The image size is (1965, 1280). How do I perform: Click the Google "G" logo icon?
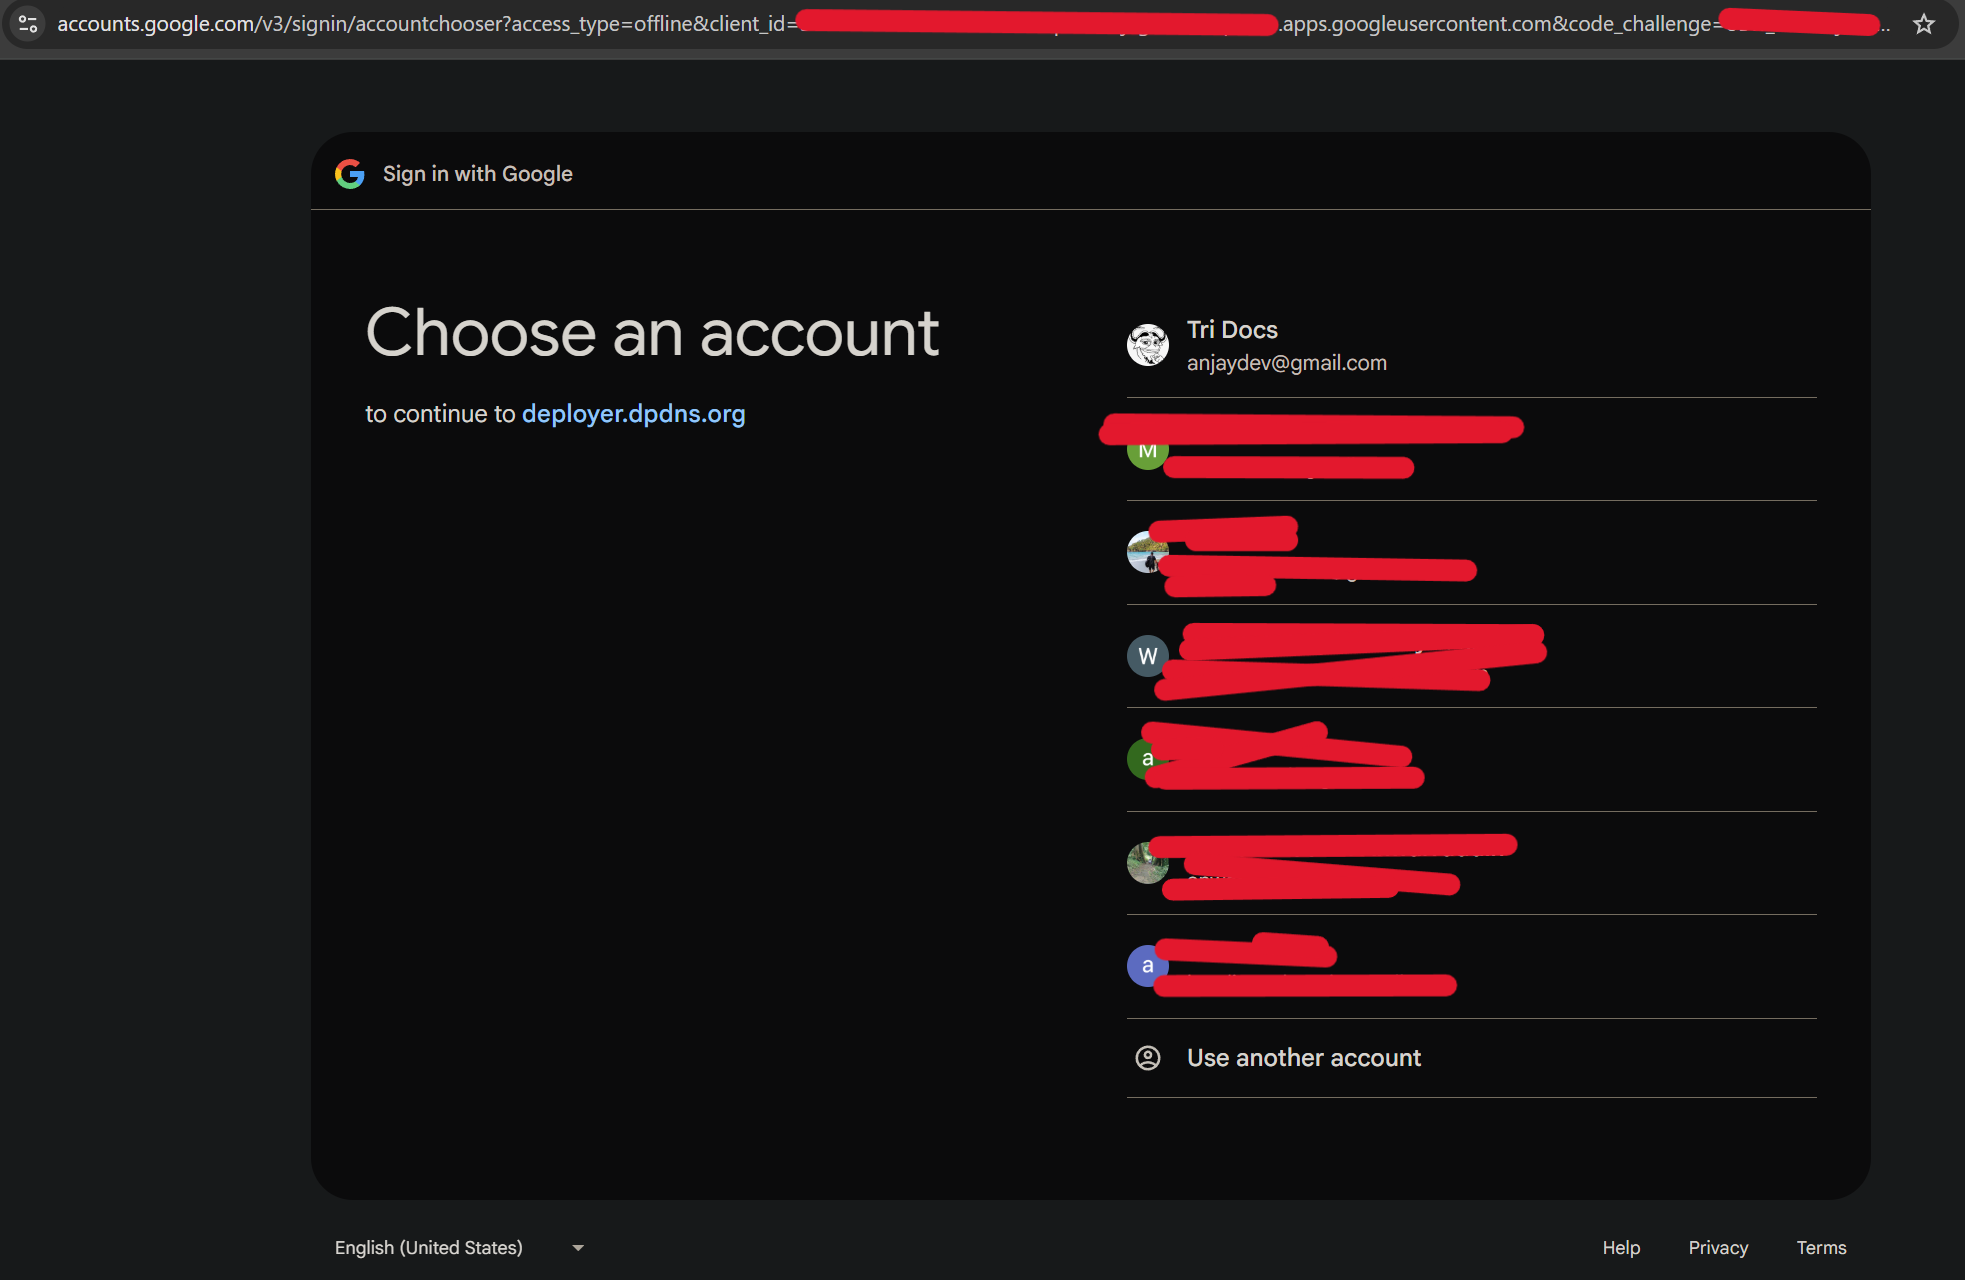click(x=349, y=174)
